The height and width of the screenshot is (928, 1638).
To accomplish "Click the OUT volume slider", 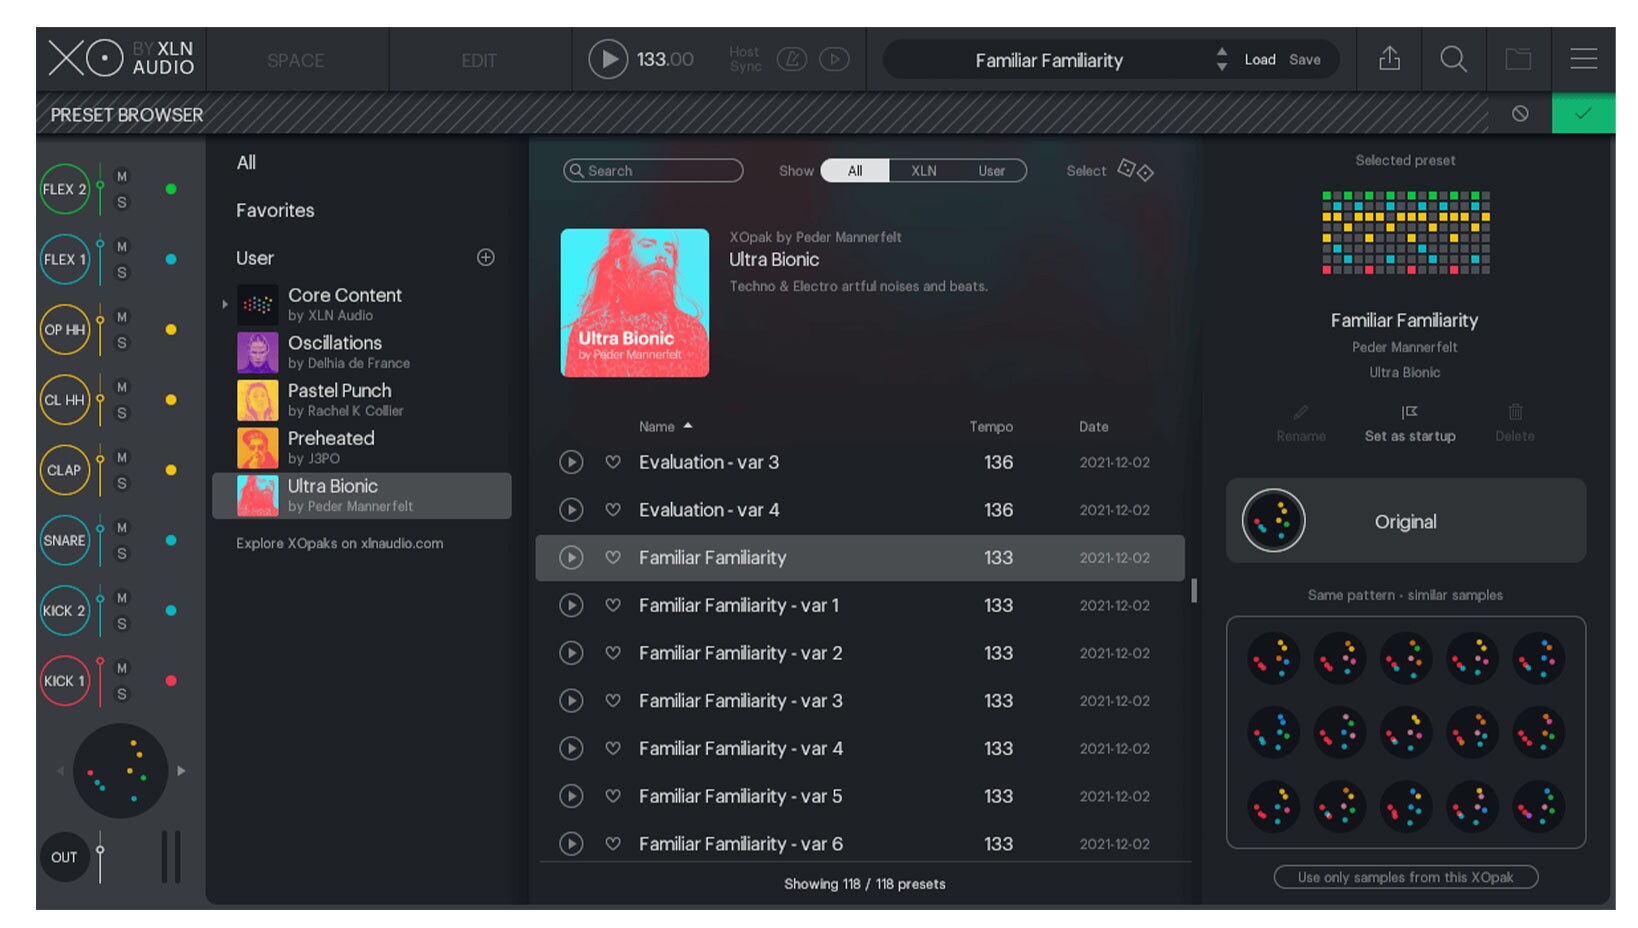I will click(x=100, y=856).
